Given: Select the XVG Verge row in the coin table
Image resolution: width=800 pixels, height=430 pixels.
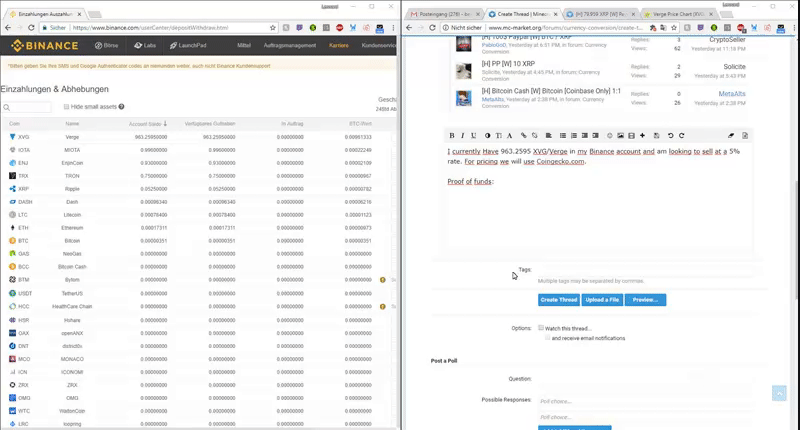Looking at the screenshot, I should (x=198, y=137).
